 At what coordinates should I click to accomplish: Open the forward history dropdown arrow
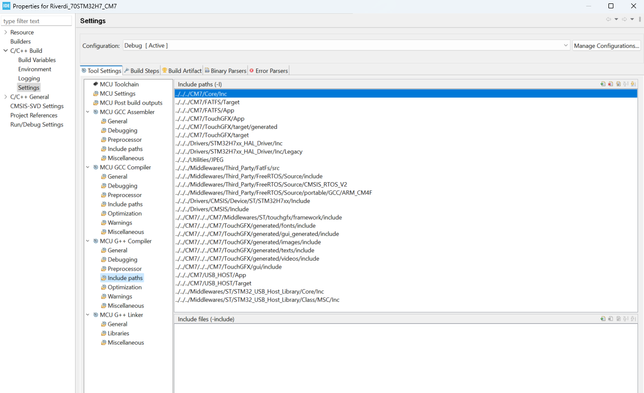coord(632,19)
